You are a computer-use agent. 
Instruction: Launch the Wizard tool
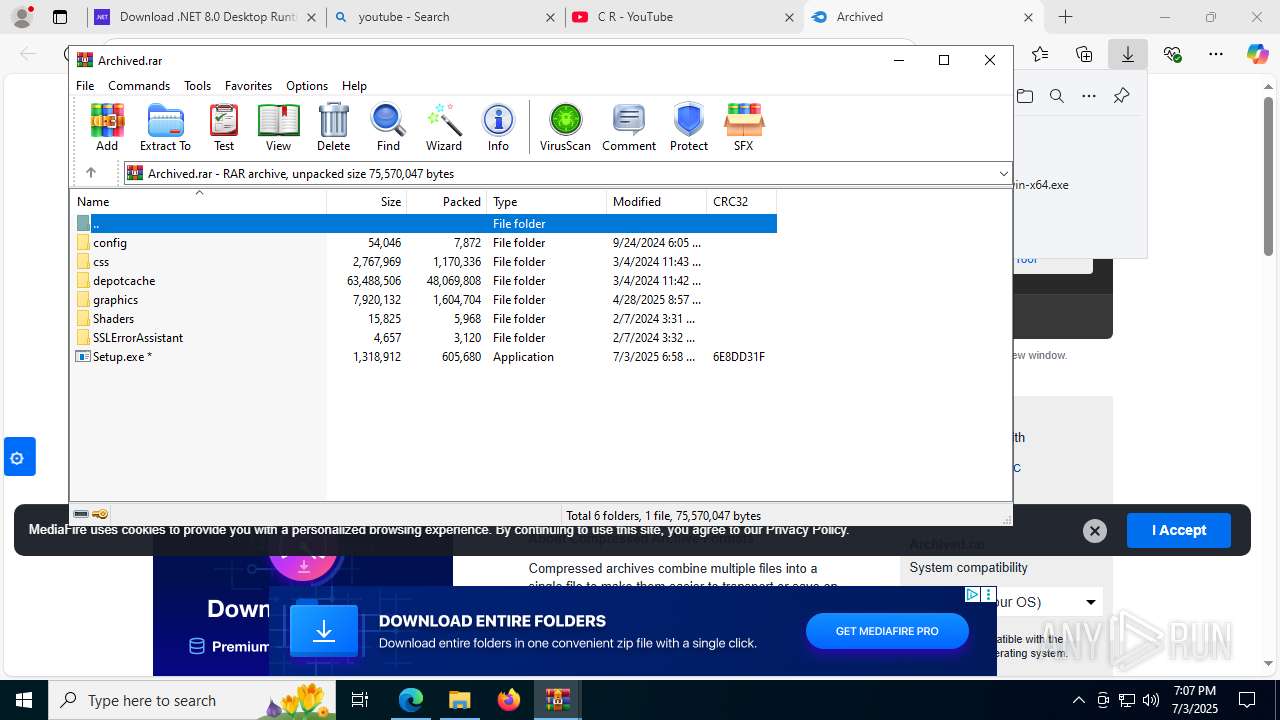pyautogui.click(x=444, y=128)
